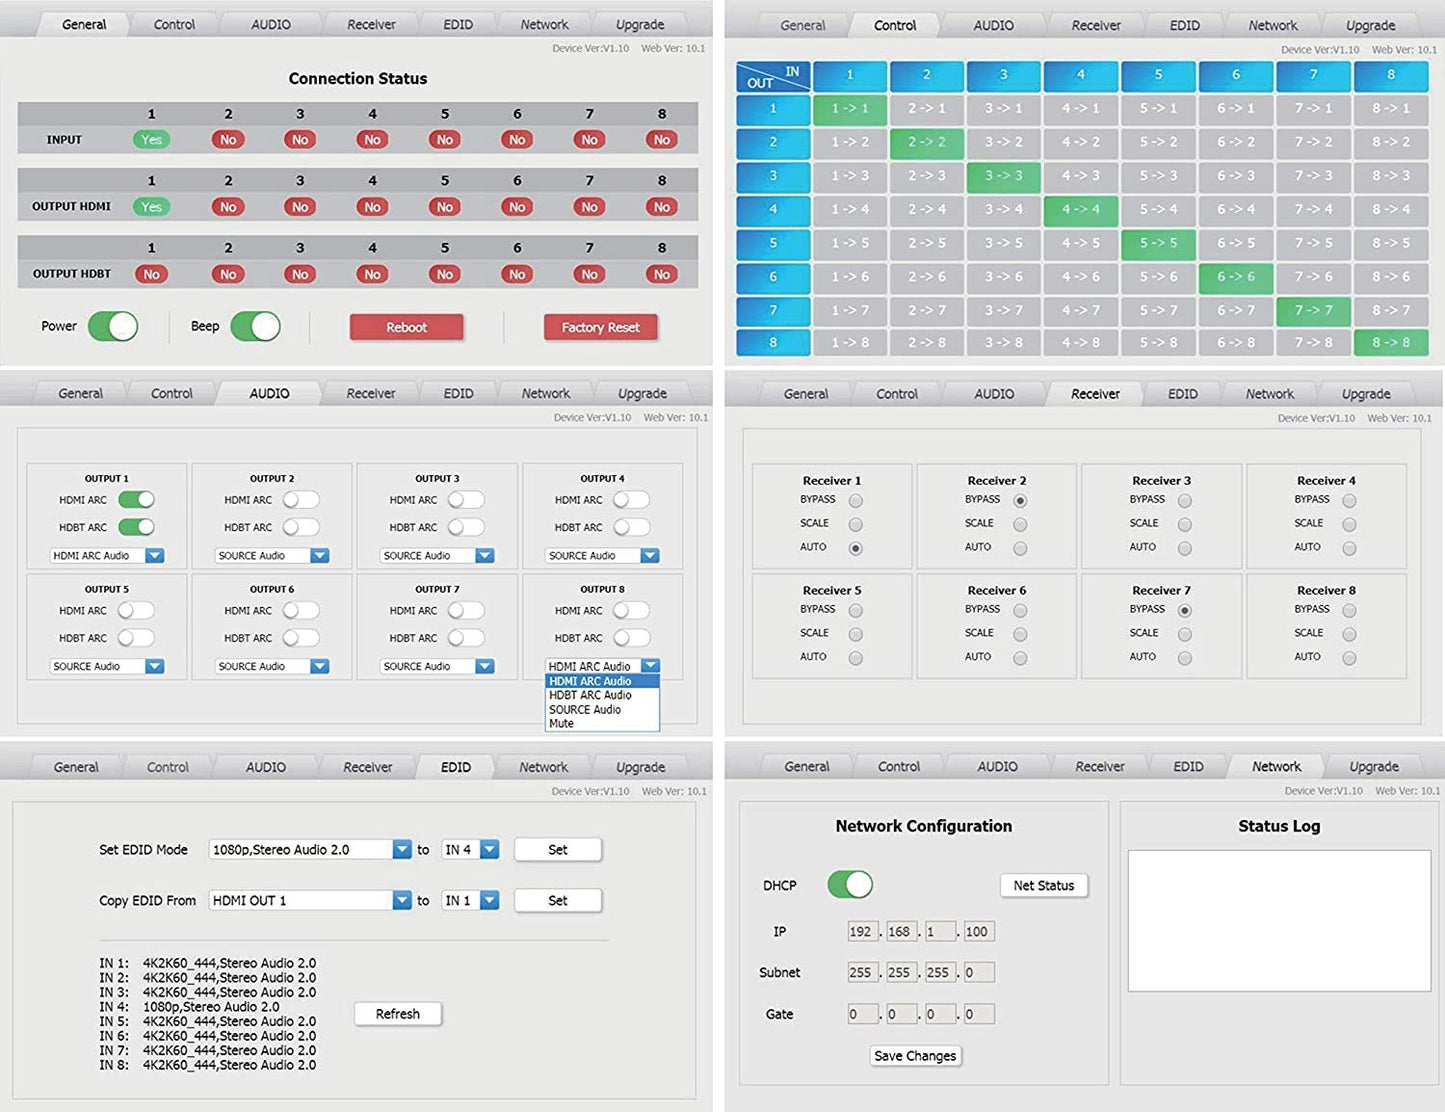Pick HDBT ARC Audio from the open list
Screen dimensions: 1445x1112
point(590,695)
